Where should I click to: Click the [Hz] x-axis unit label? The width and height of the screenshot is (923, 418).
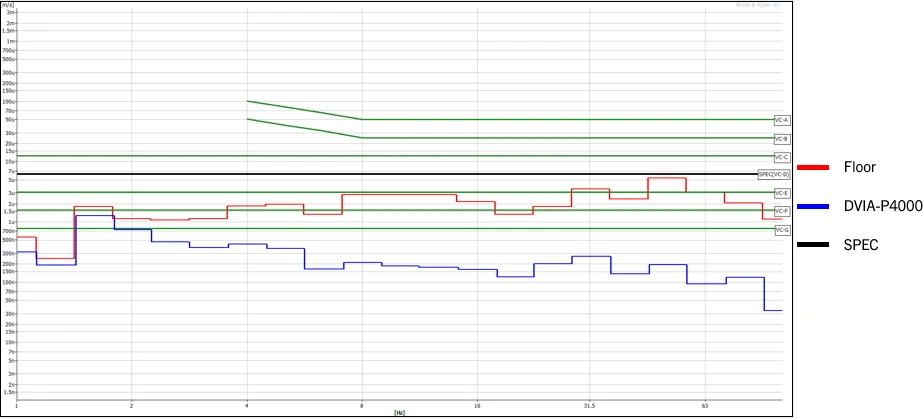pos(399,412)
